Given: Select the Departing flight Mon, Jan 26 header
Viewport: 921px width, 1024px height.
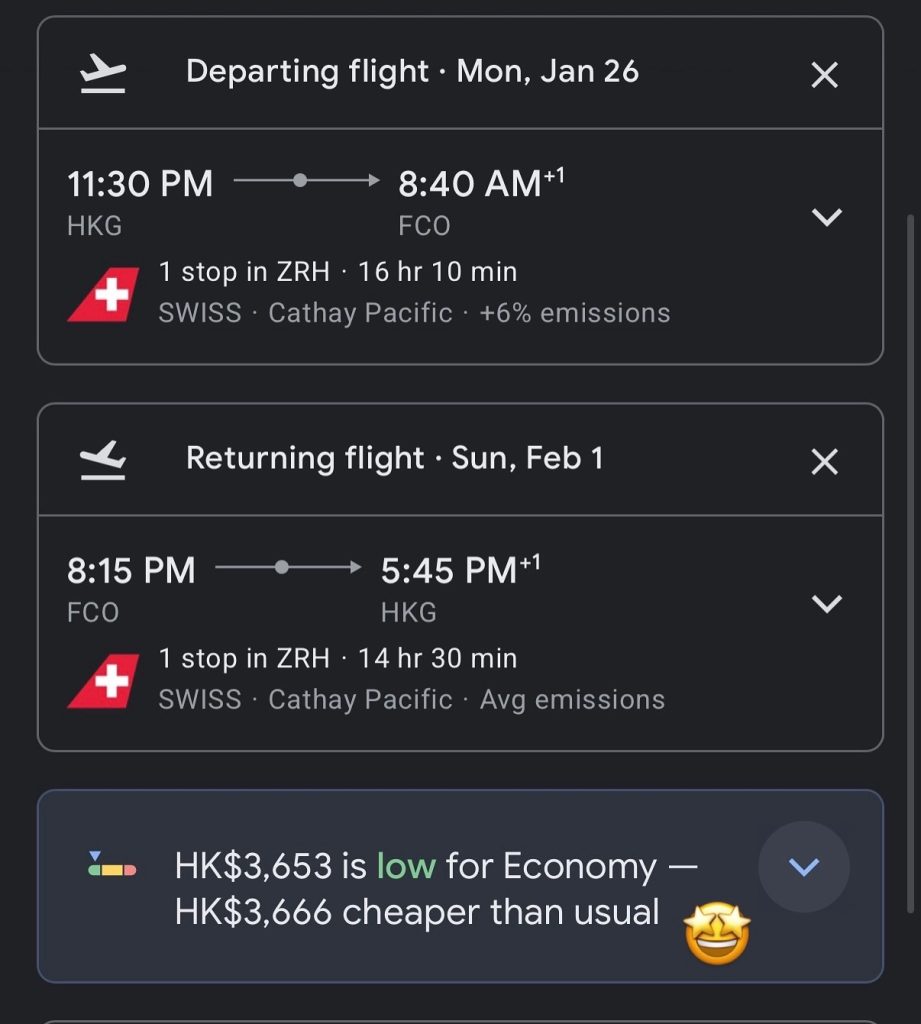Looking at the screenshot, I should click(412, 72).
